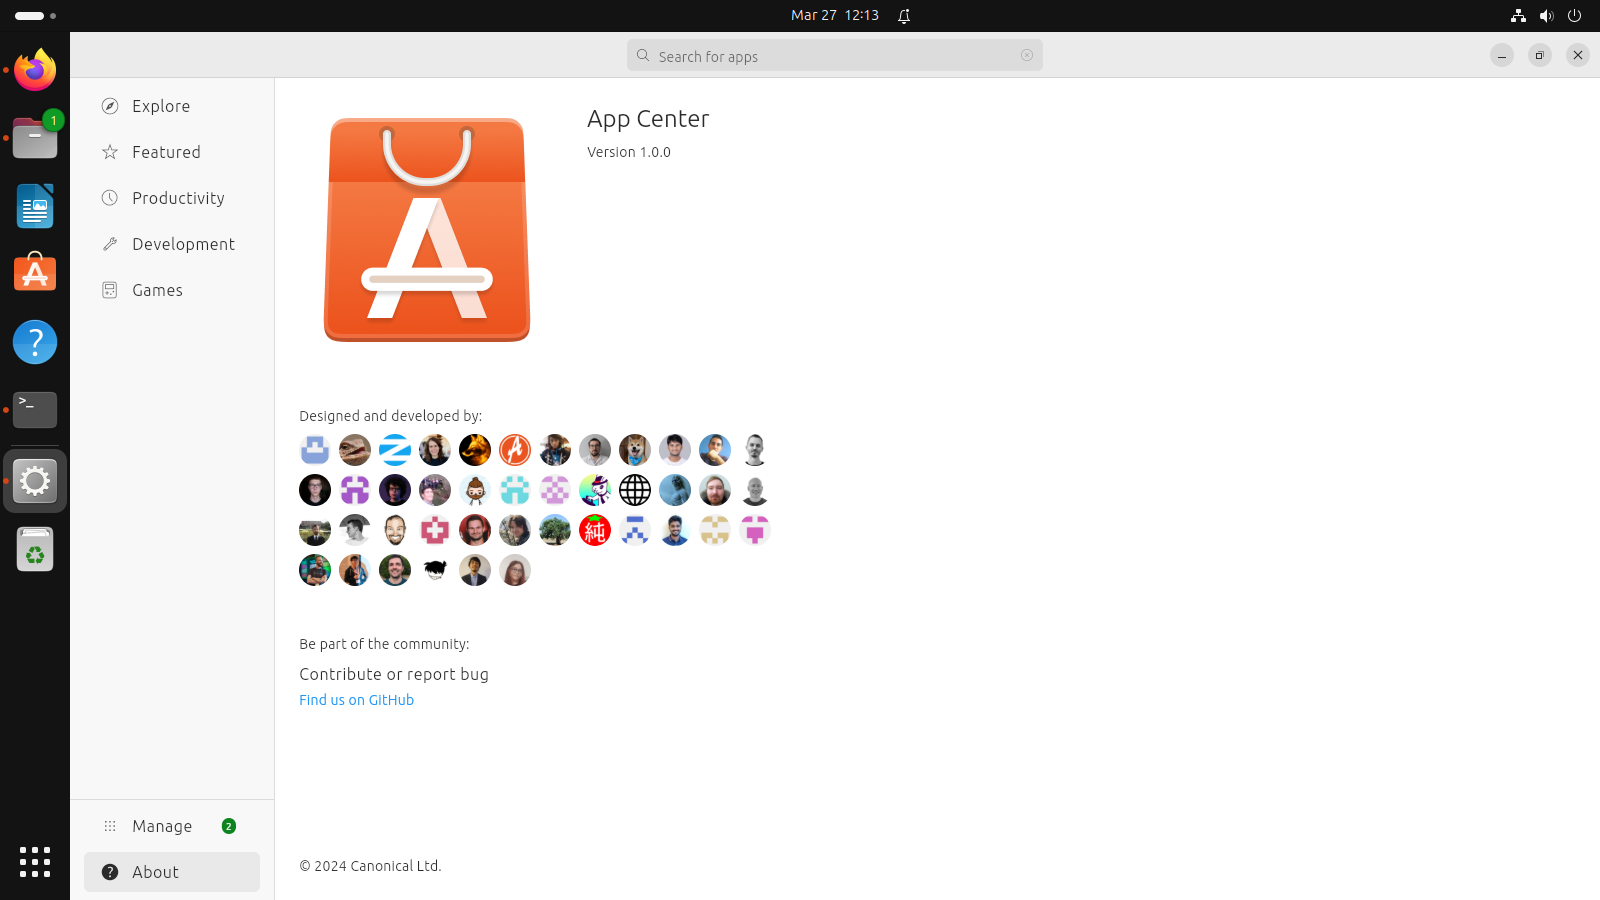This screenshot has width=1600, height=900.
Task: Click the cartoon unicorn avatar
Action: (x=595, y=490)
